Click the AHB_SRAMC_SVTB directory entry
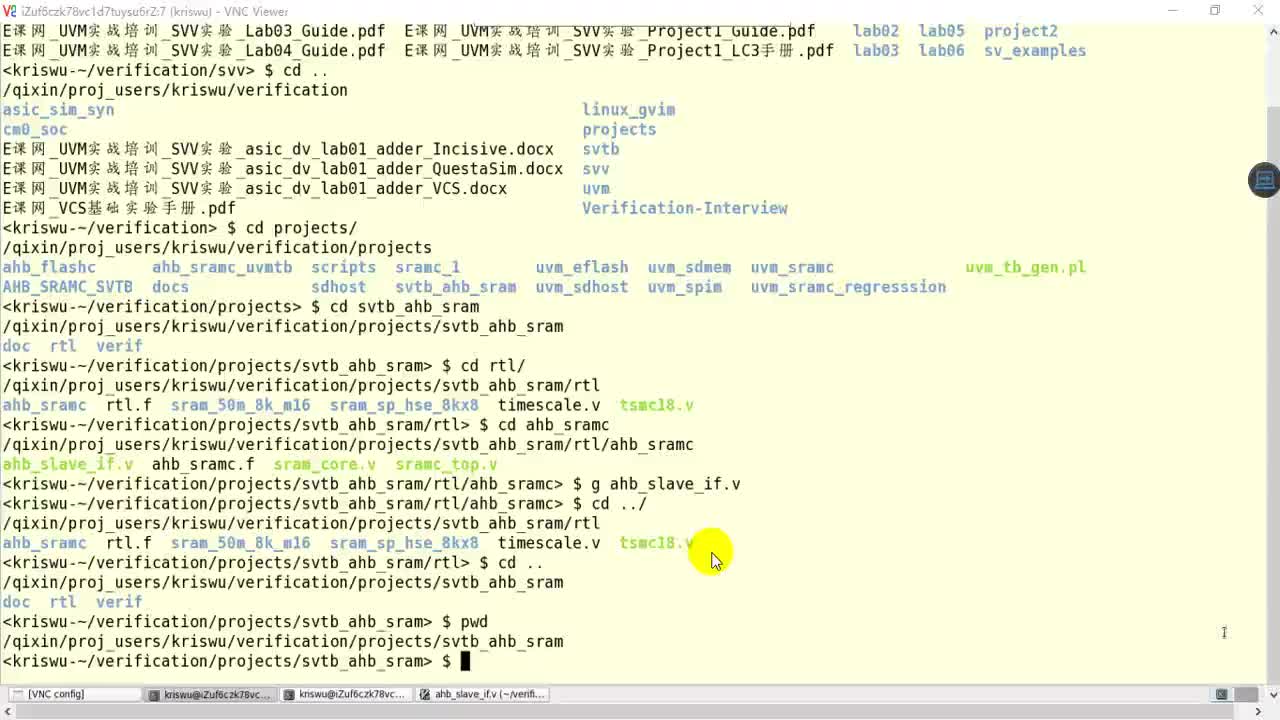The image size is (1280, 720). (68, 287)
